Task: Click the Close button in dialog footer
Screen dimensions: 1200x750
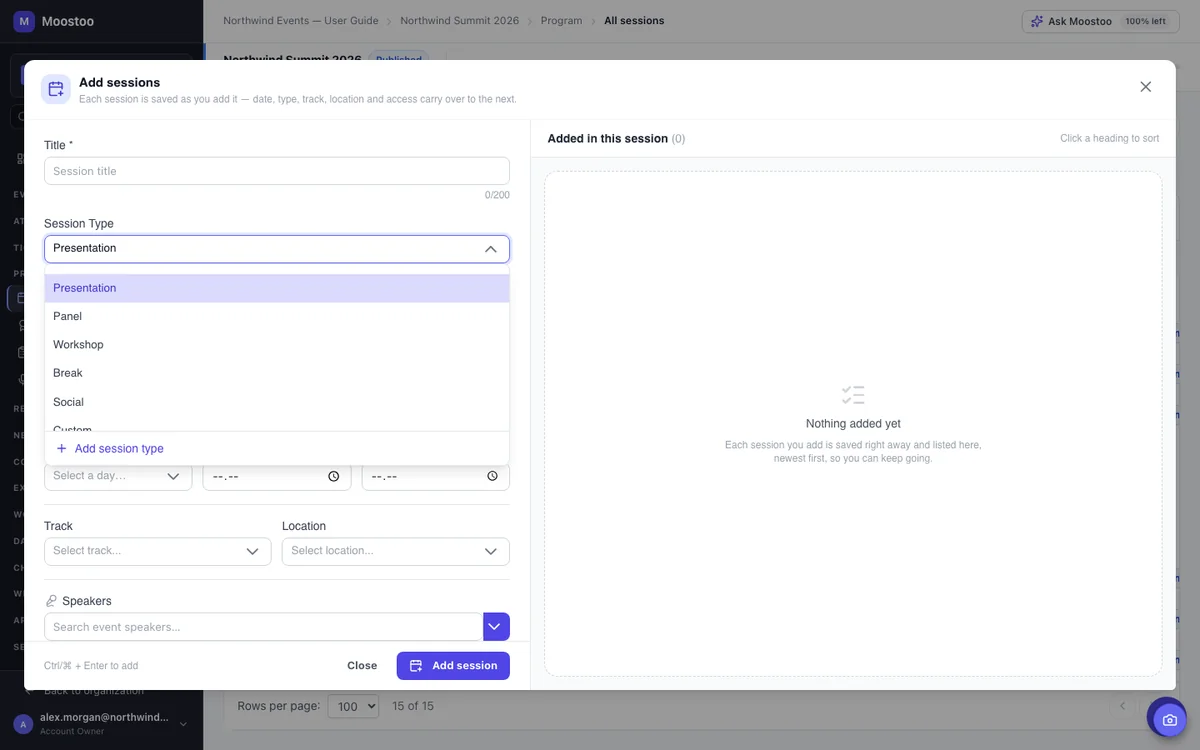Action: point(362,666)
